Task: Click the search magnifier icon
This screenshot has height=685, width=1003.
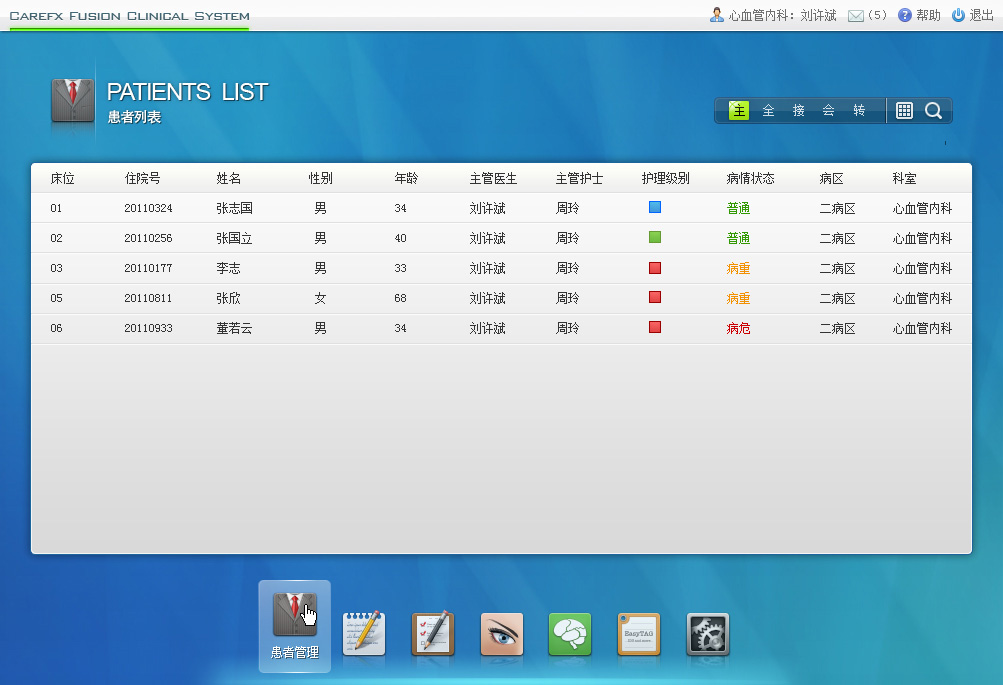Action: (x=933, y=111)
